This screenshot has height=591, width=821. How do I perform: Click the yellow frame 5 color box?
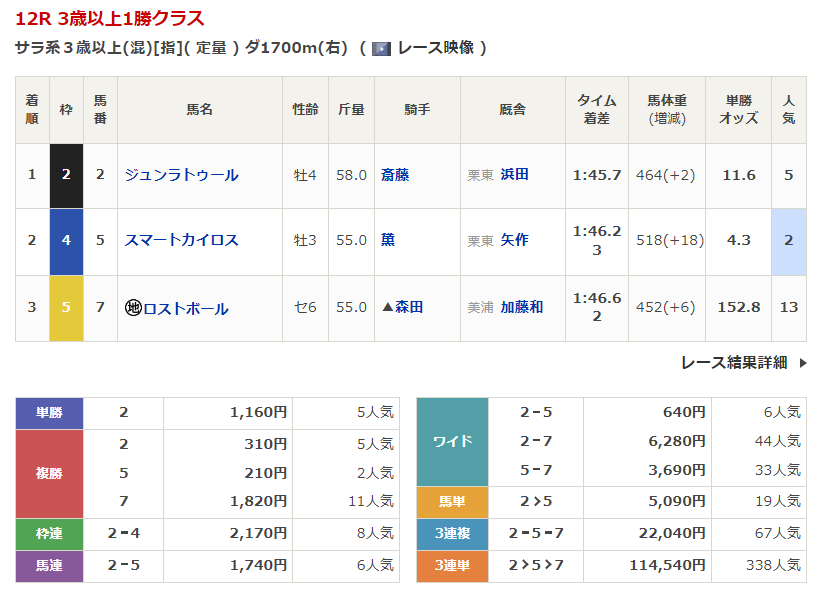coord(66,307)
